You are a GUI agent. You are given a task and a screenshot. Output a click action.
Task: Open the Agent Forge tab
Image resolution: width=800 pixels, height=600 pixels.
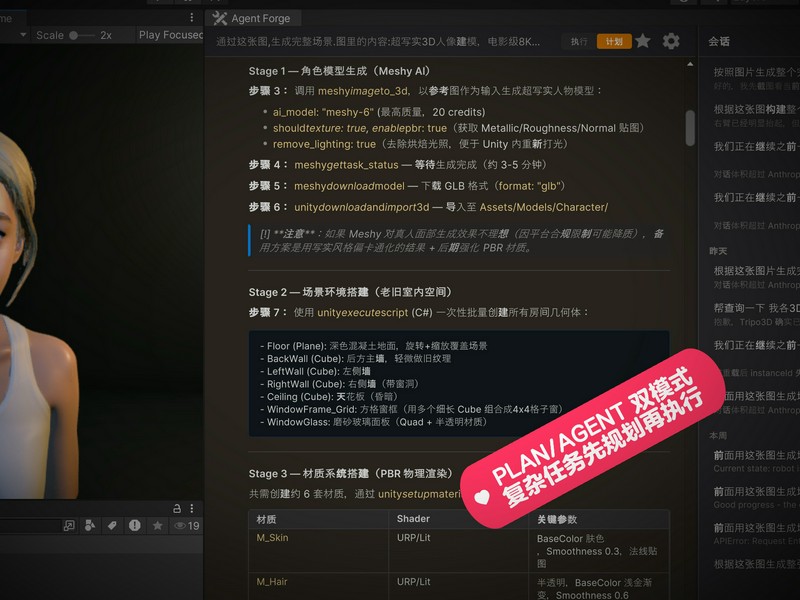tap(254, 18)
